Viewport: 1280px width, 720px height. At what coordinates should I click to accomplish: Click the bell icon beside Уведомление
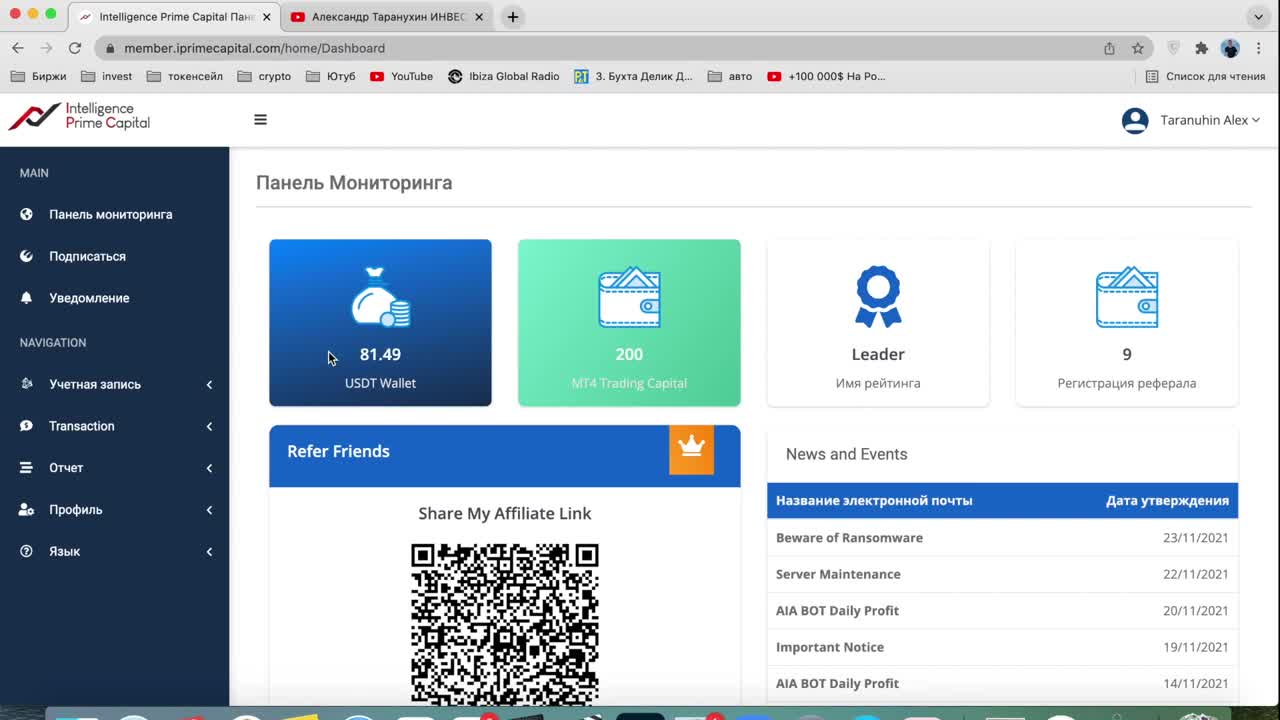coord(27,298)
